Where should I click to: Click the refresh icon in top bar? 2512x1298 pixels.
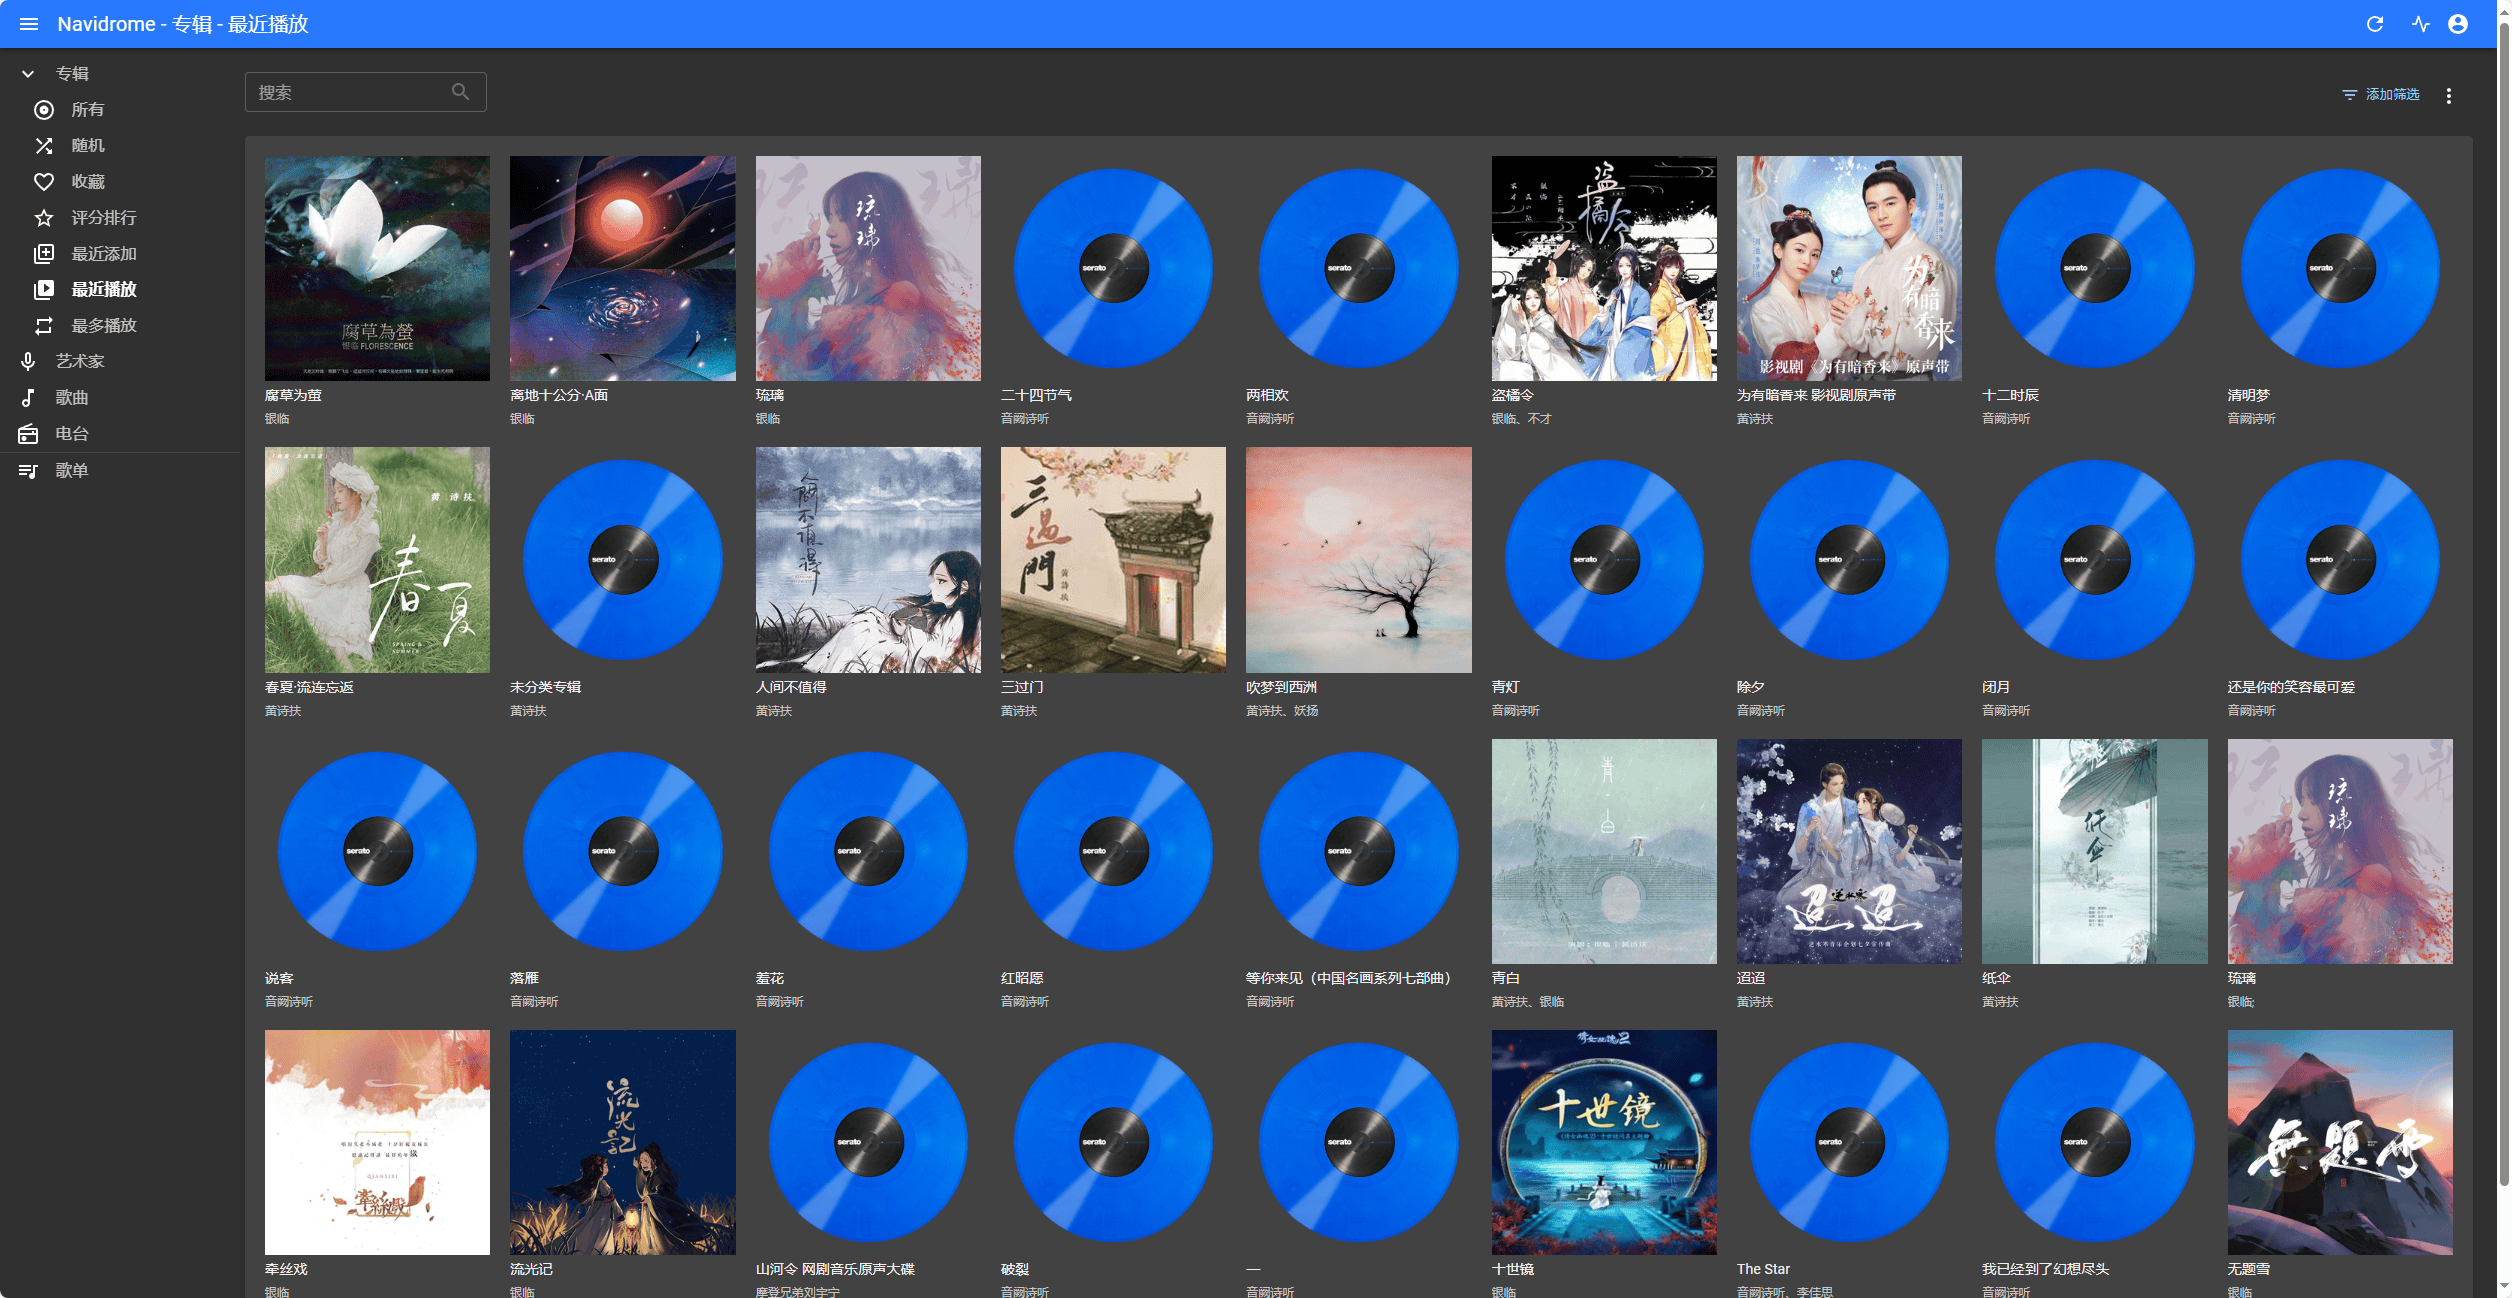(2375, 24)
